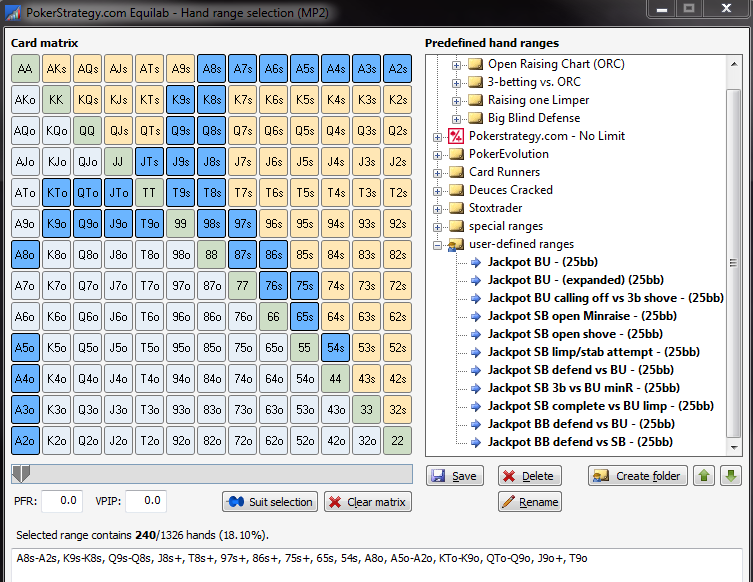Click the PFR value field
Viewport: 753px width, 582px height.
62,501
